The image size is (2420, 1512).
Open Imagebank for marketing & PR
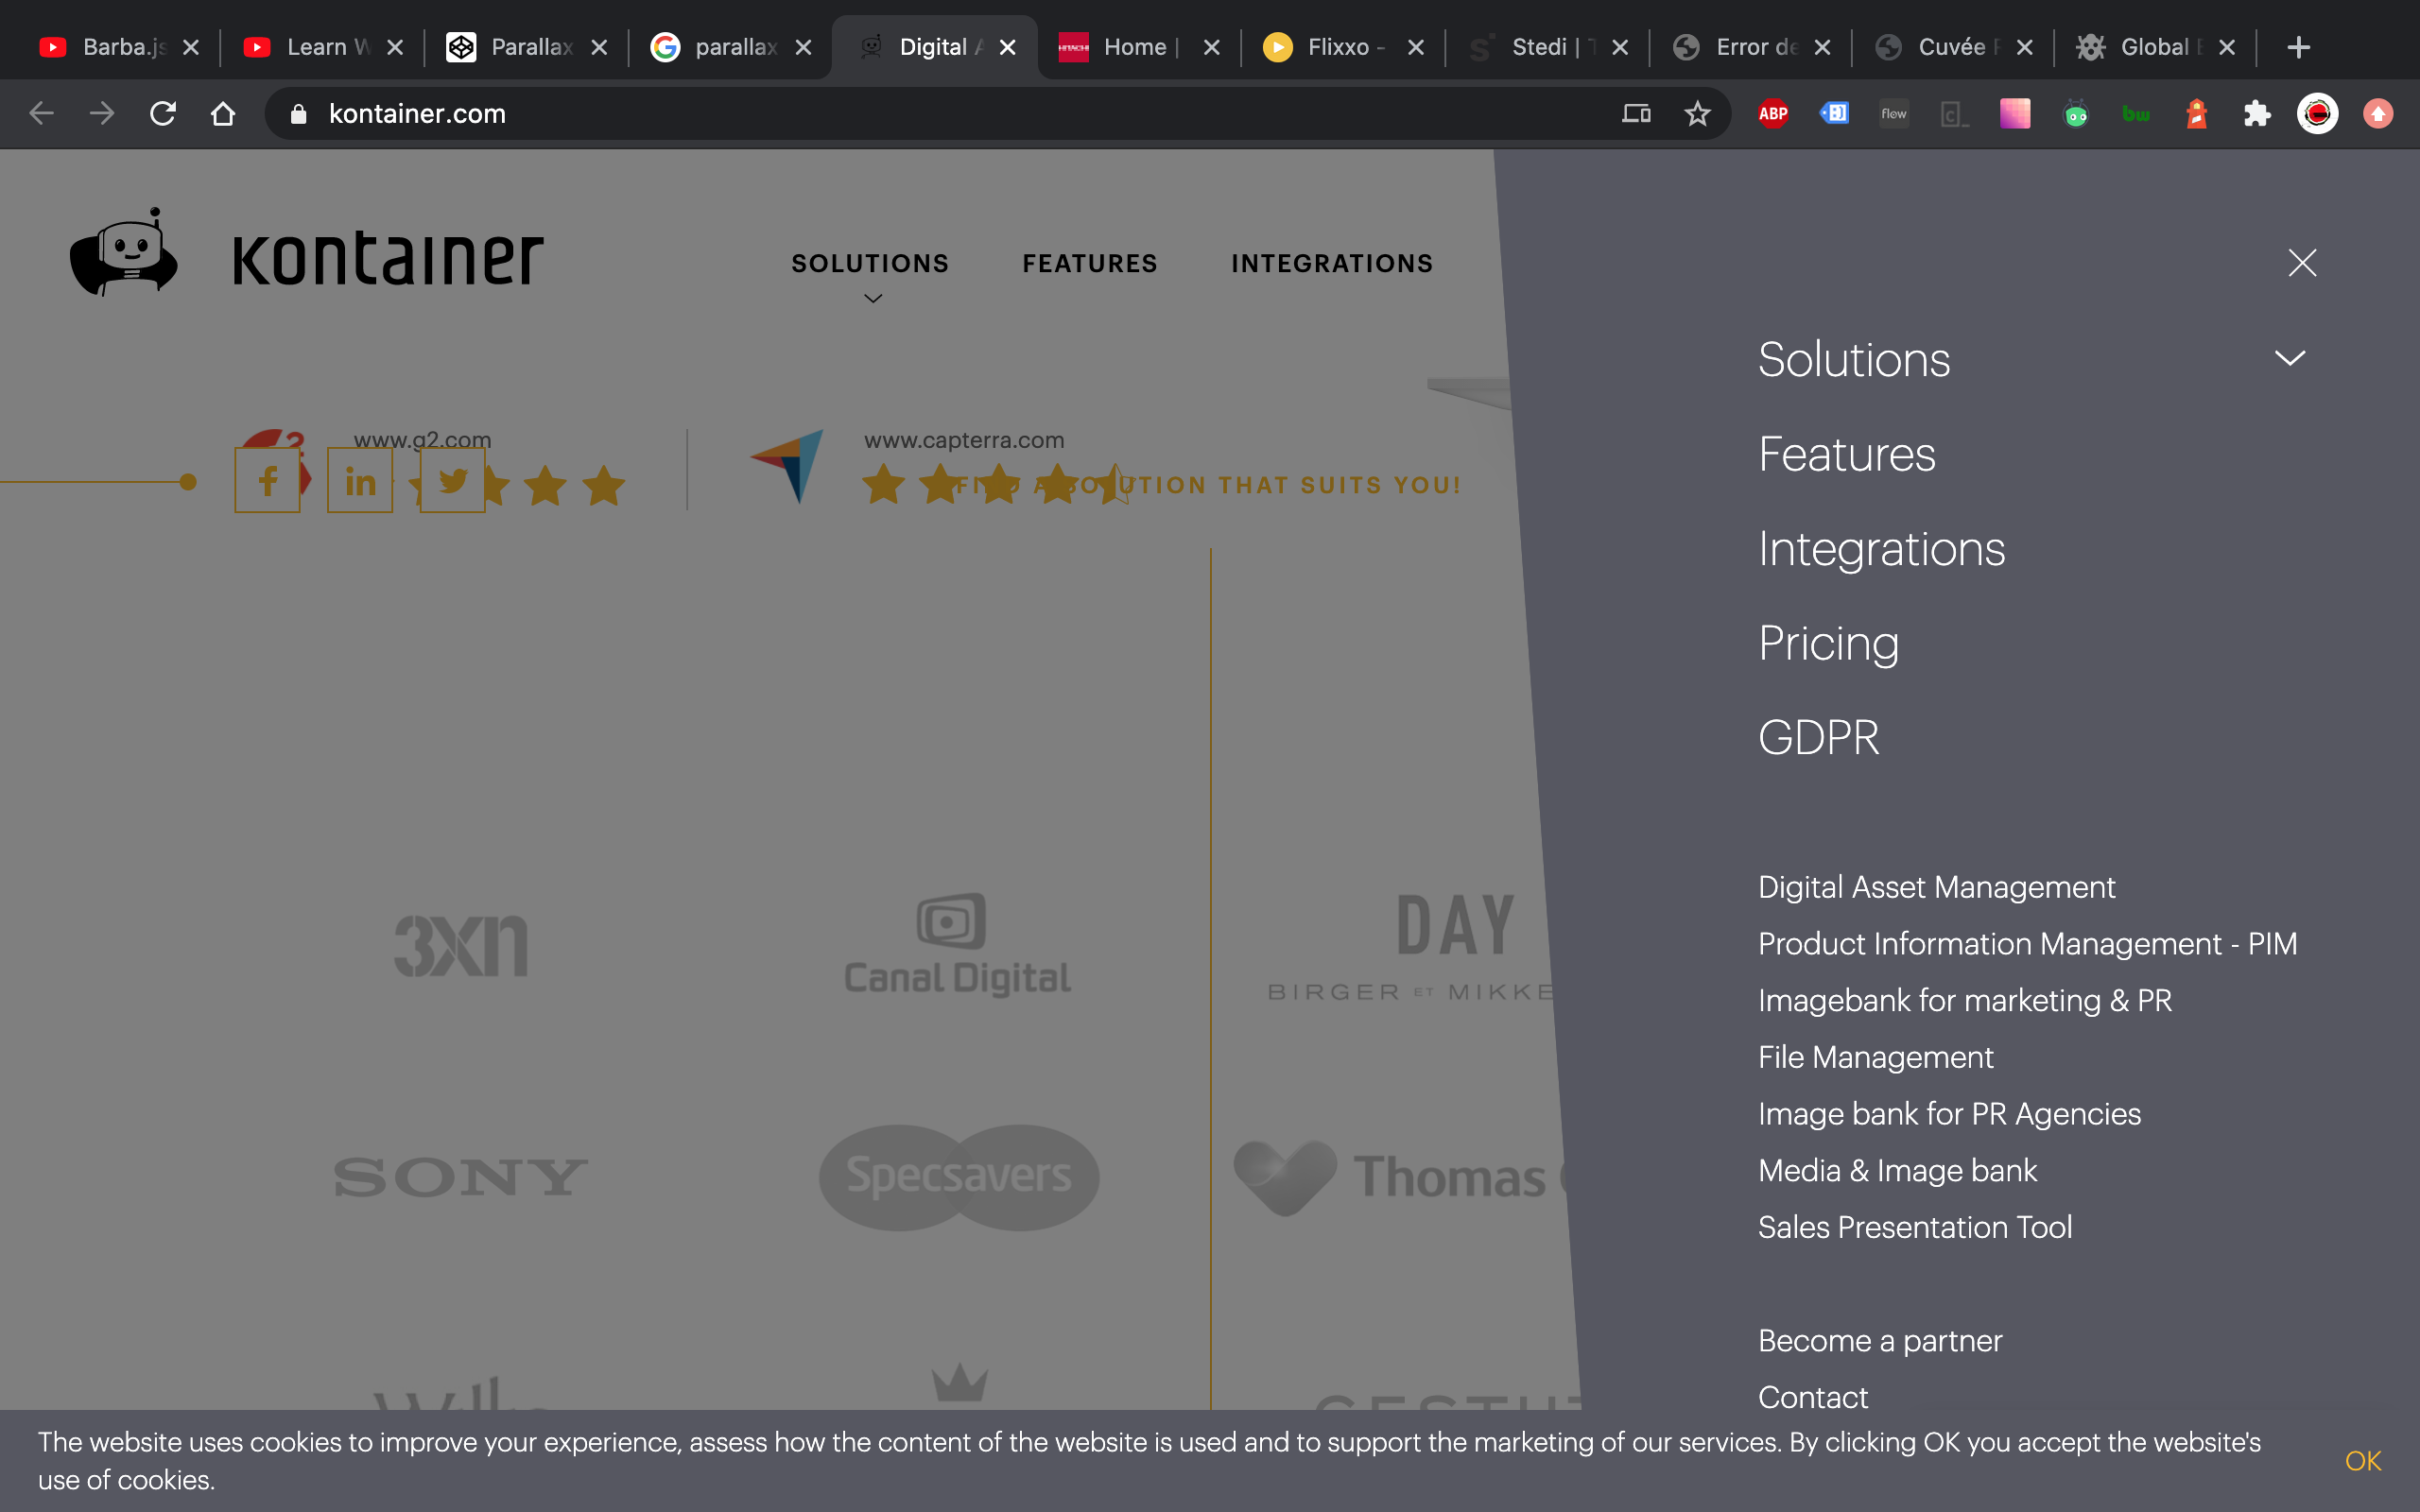1964,1001
